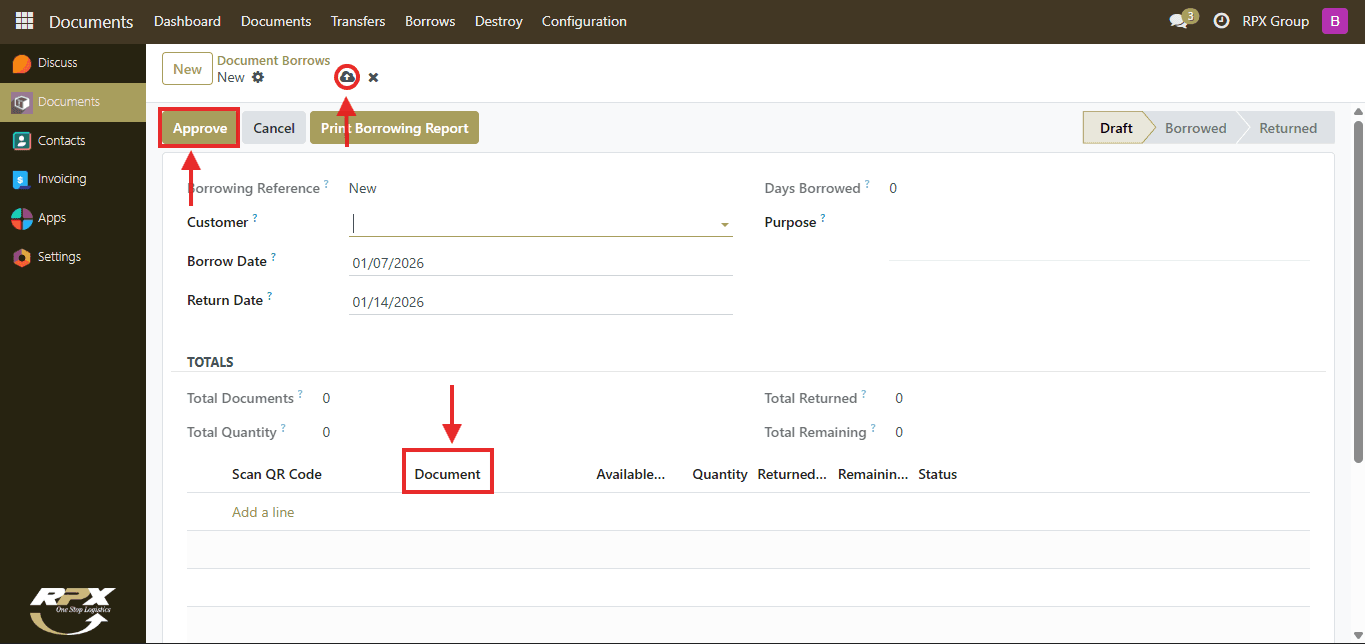Expand the Customer dropdown arrow
This screenshot has width=1365, height=644.
click(x=725, y=225)
